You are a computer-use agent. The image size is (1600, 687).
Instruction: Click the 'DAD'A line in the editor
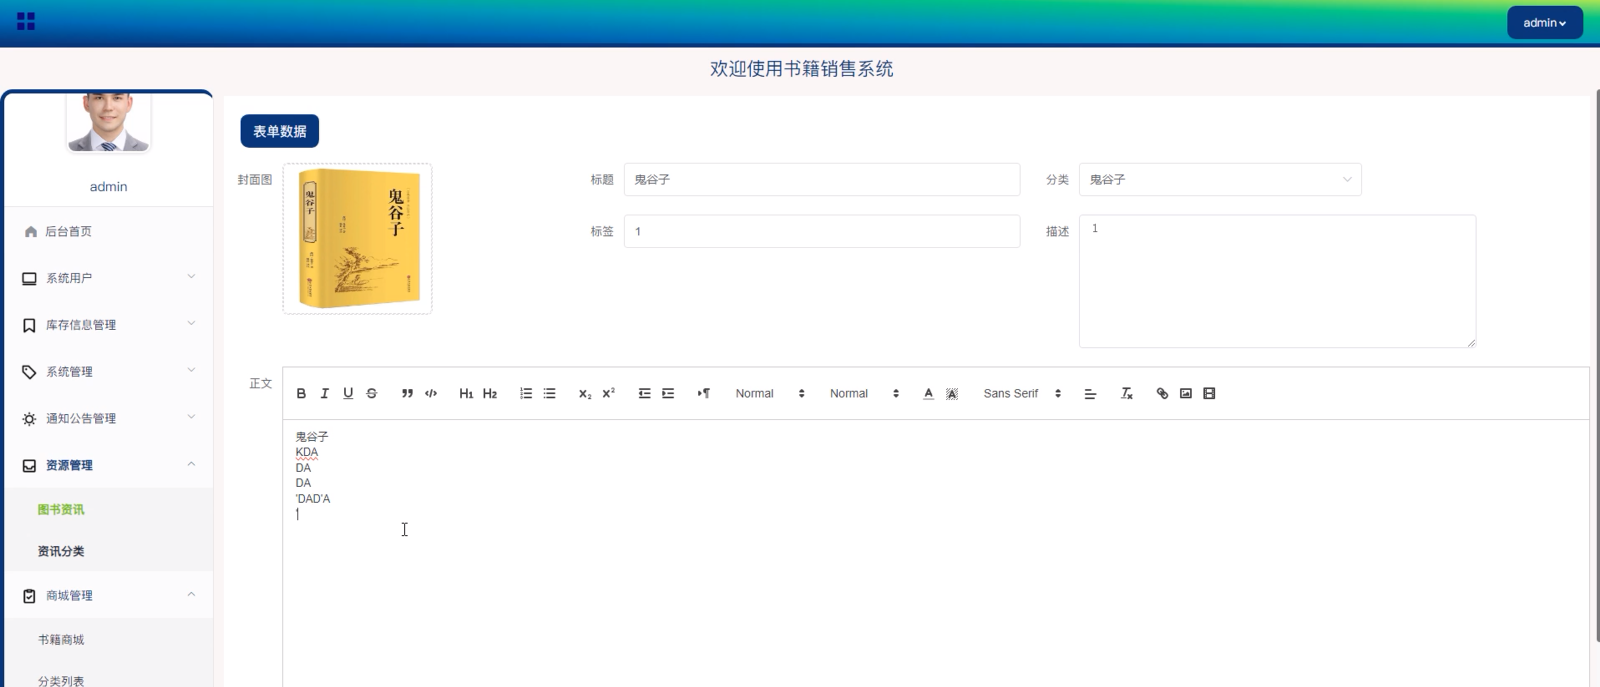coord(313,499)
